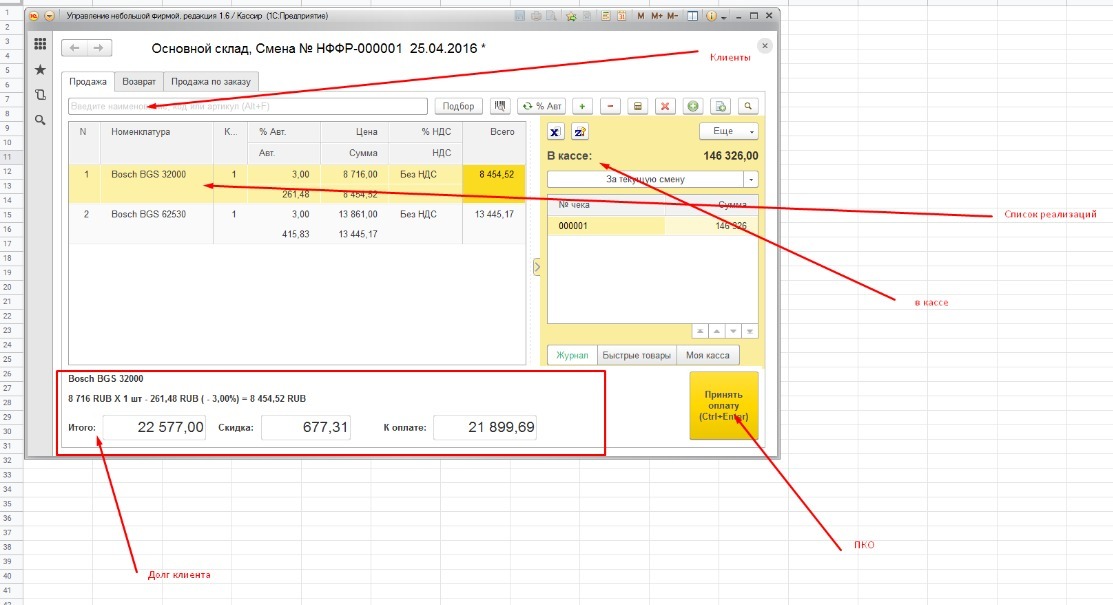Delete row with the red X icon

click(665, 106)
